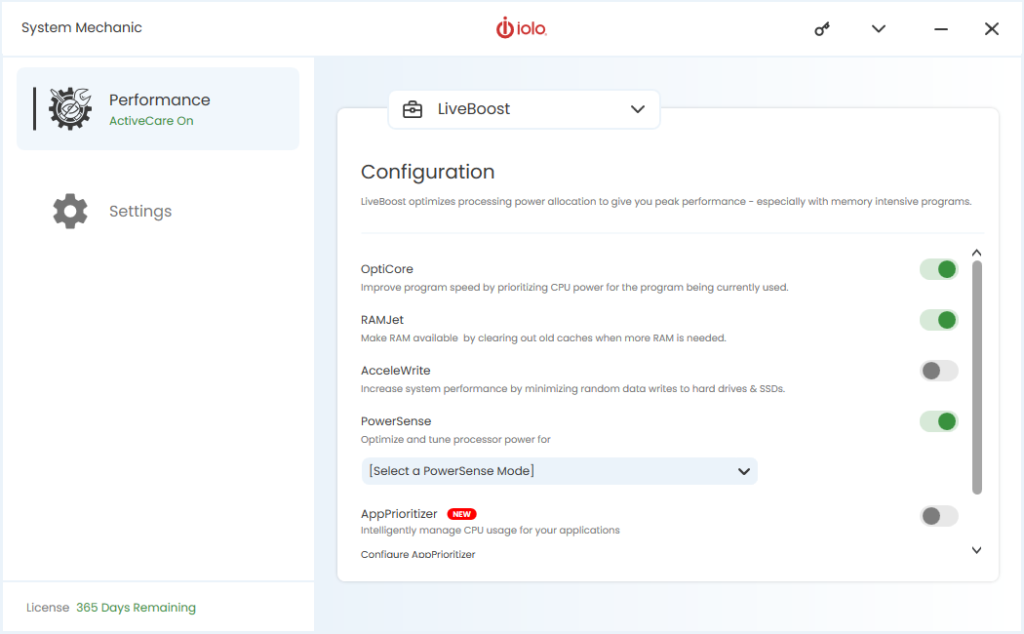Click the Performance gear-wrench icon
Screen dimensions: 1024x634
pos(70,108)
